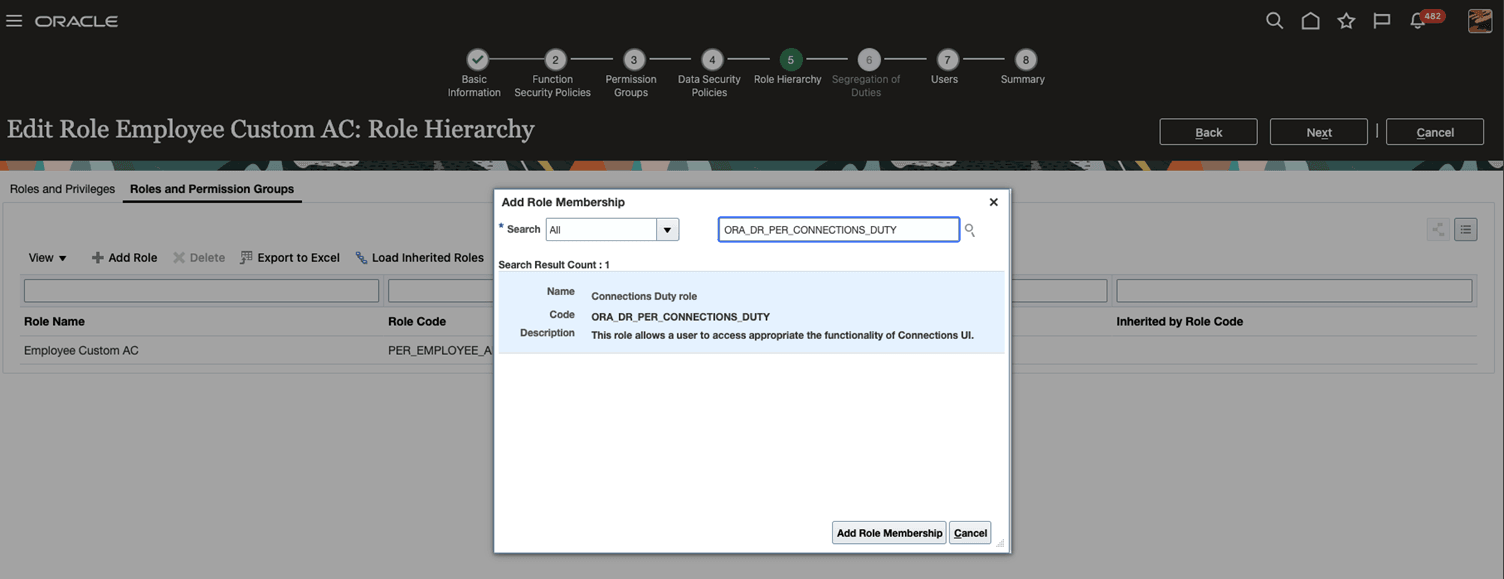Click the dialog resize handle corner
Screen dimensions: 1504x579
(x=1000, y=543)
